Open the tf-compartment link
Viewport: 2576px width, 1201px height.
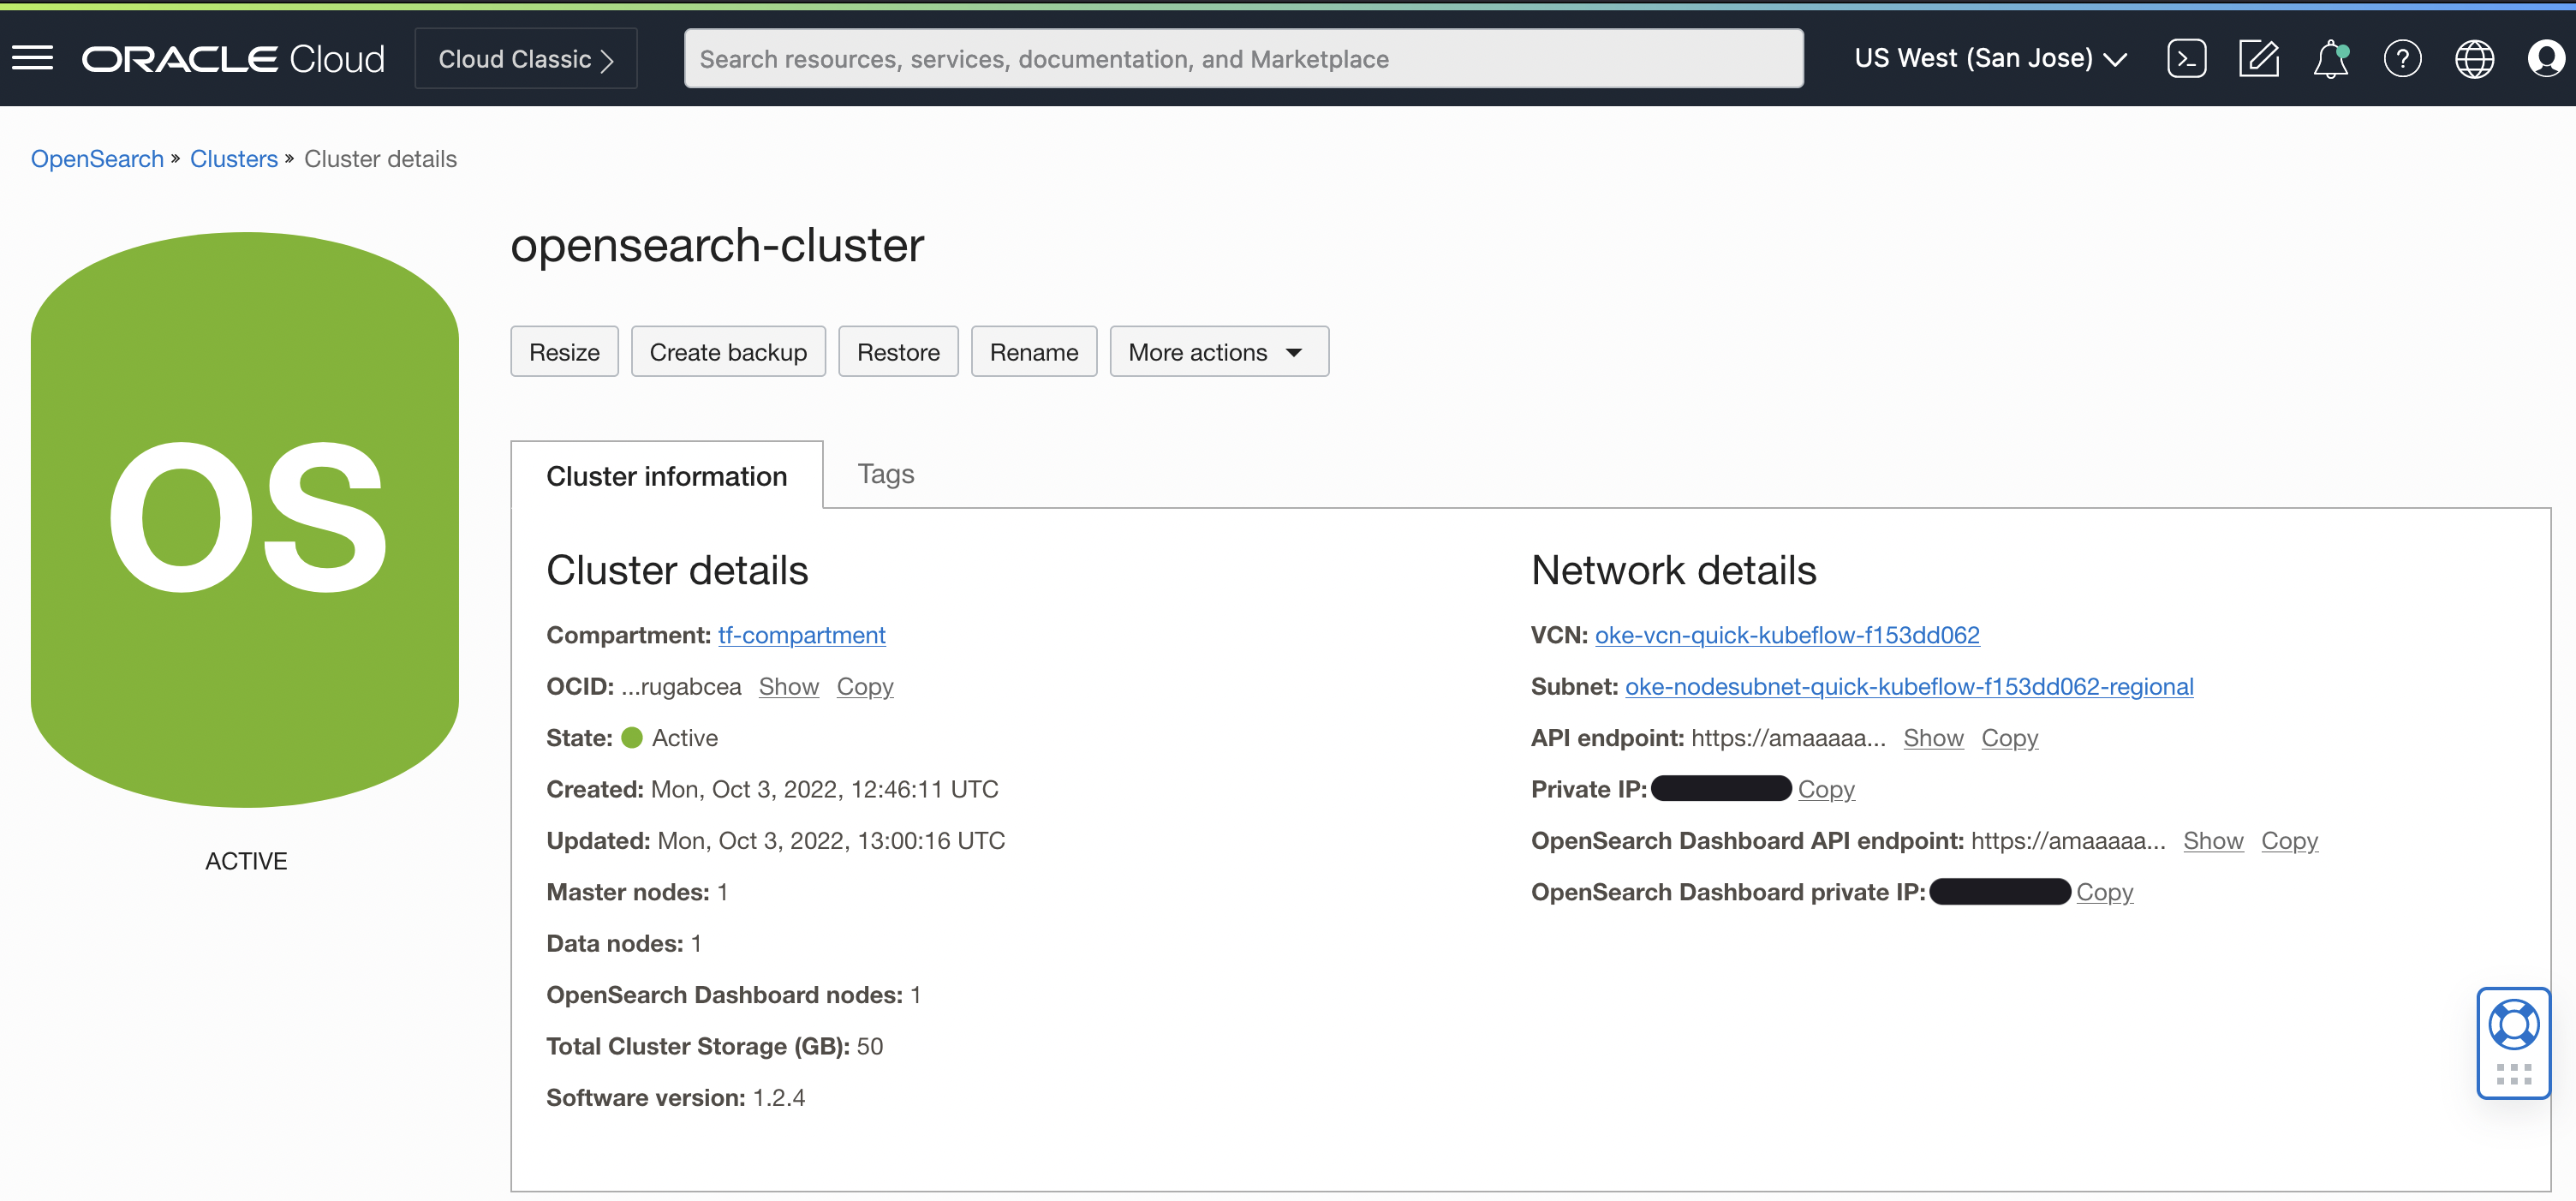pos(801,635)
